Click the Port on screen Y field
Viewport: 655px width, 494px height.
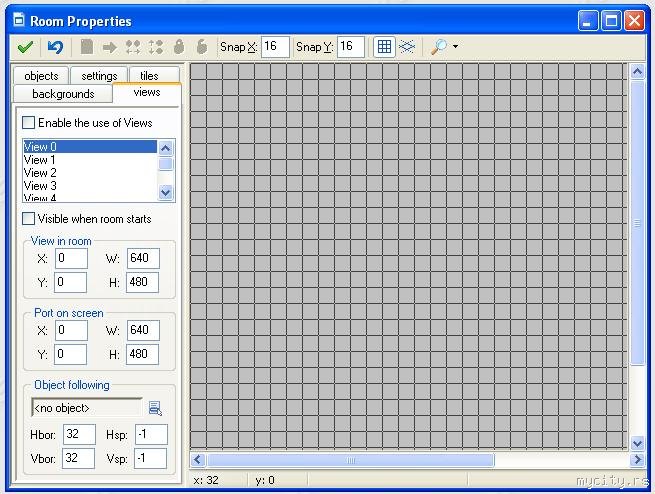pos(70,355)
